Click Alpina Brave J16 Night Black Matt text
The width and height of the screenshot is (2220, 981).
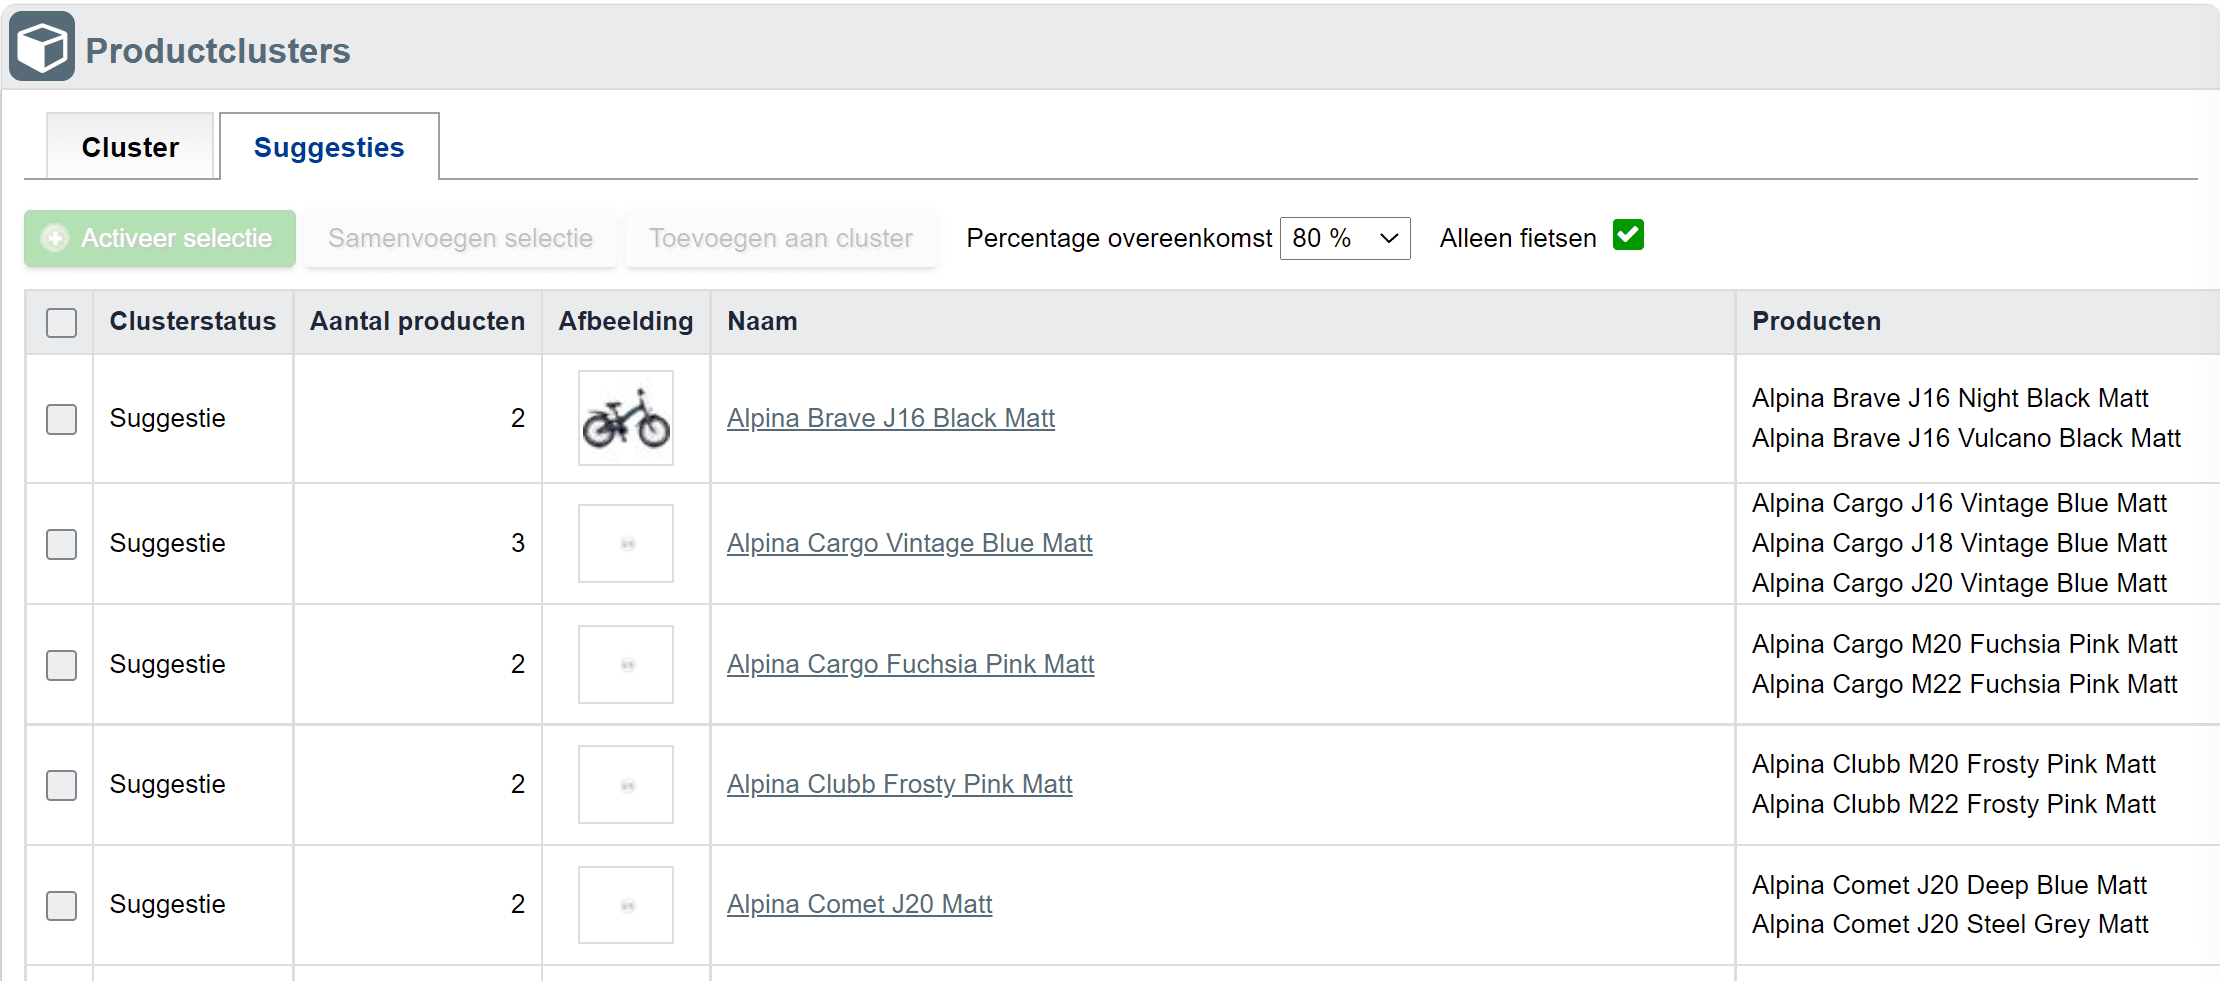click(x=1950, y=398)
